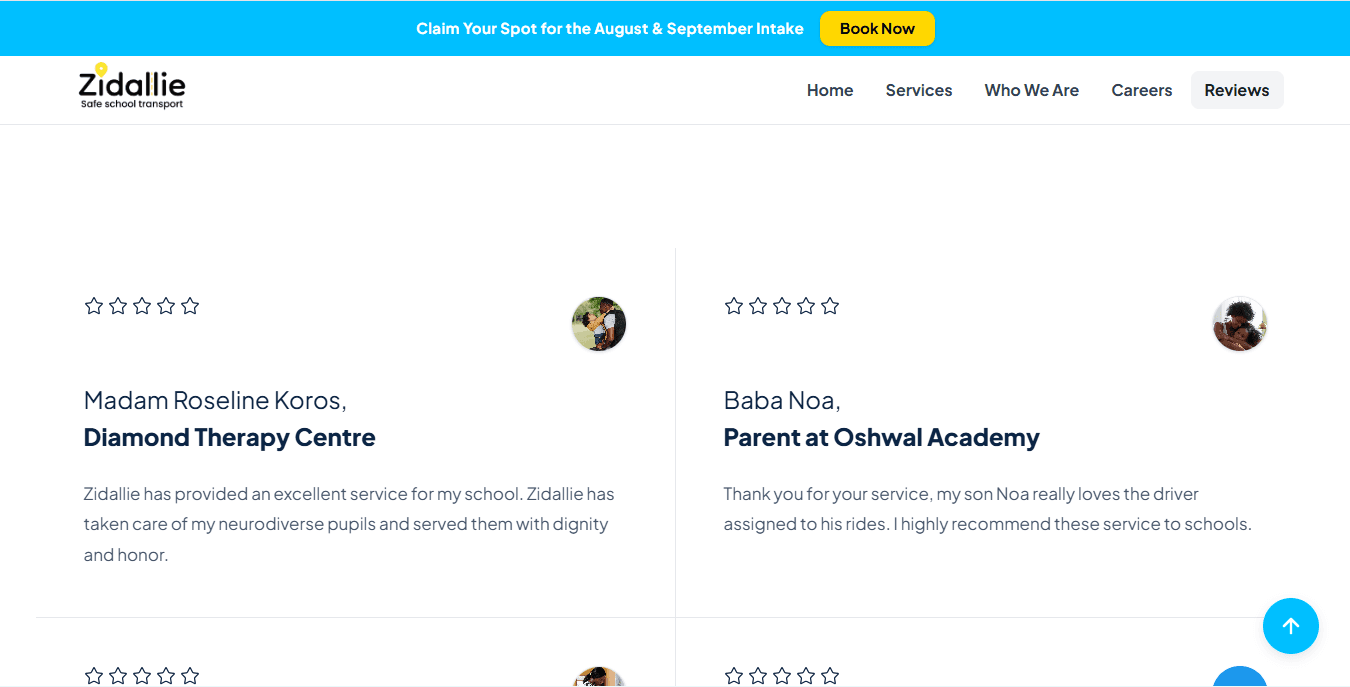
Task: Click the partially visible blue chat bubble
Action: tap(1240, 677)
